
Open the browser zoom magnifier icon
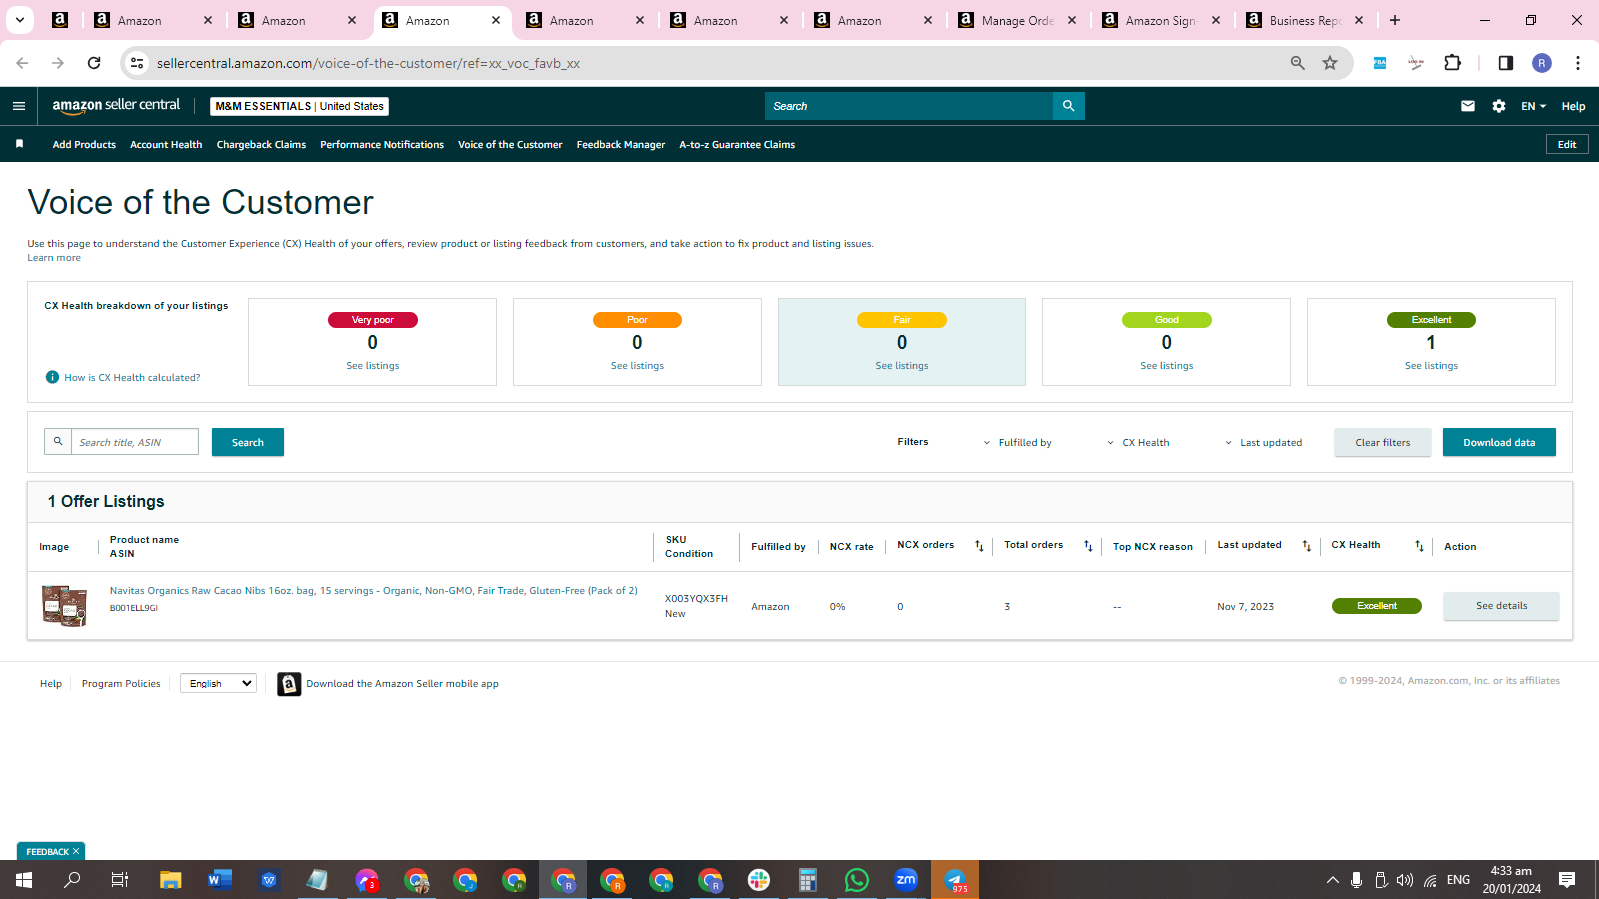(x=1298, y=63)
